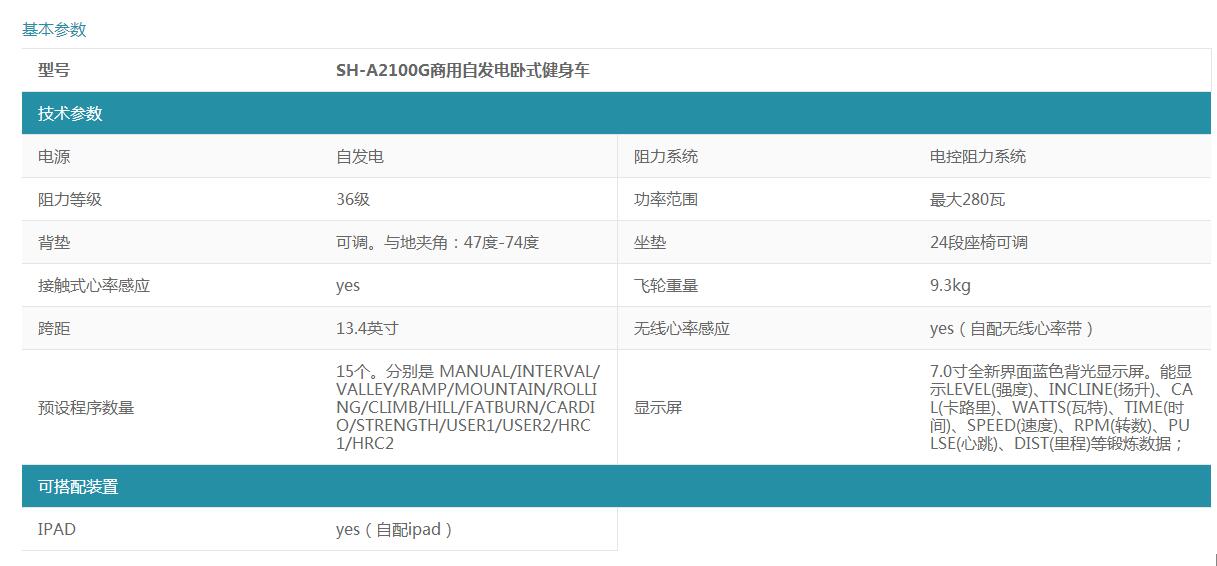Viewport: 1217px width, 566px height.
Task: Select the 24段座椅可调 seat value
Action: click(978, 242)
